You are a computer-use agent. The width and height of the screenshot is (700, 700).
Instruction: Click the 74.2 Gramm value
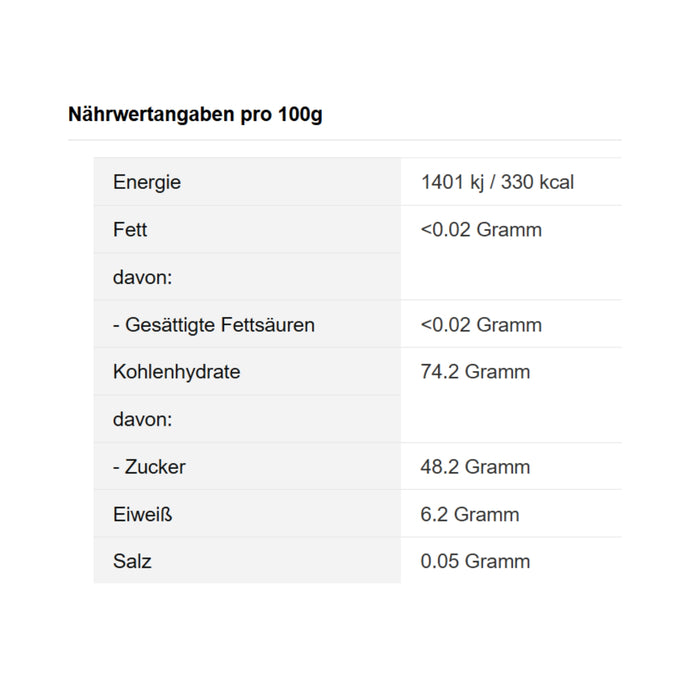[x=475, y=372]
